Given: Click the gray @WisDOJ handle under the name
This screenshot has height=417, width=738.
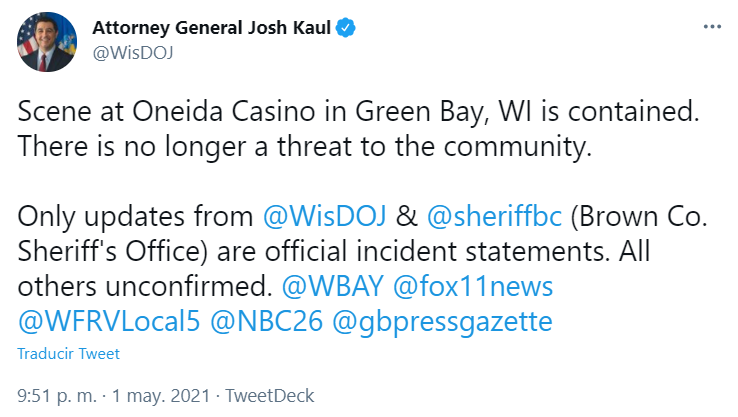Looking at the screenshot, I should [134, 52].
